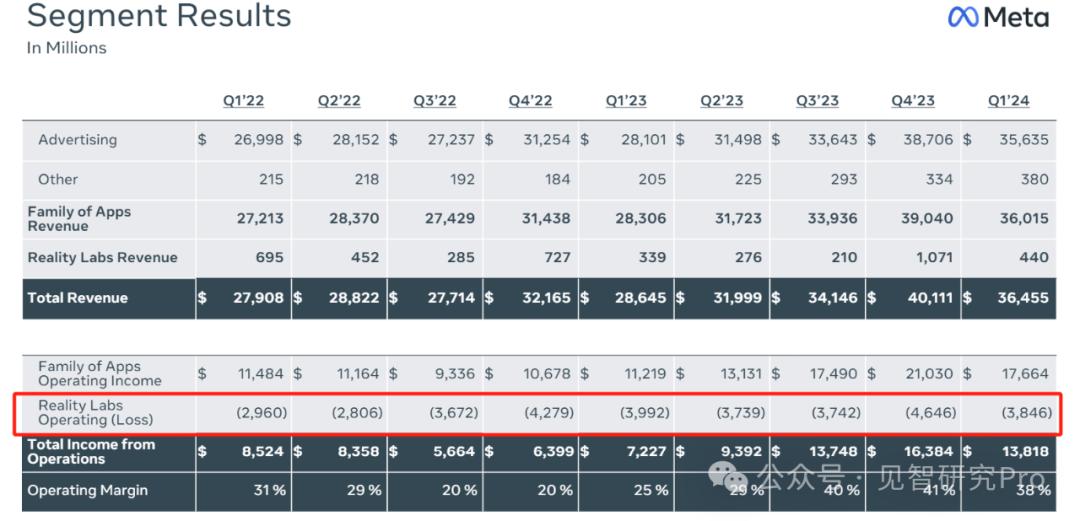Select the Q2'22 column header
Screen dimensions: 1080x521
coord(339,101)
